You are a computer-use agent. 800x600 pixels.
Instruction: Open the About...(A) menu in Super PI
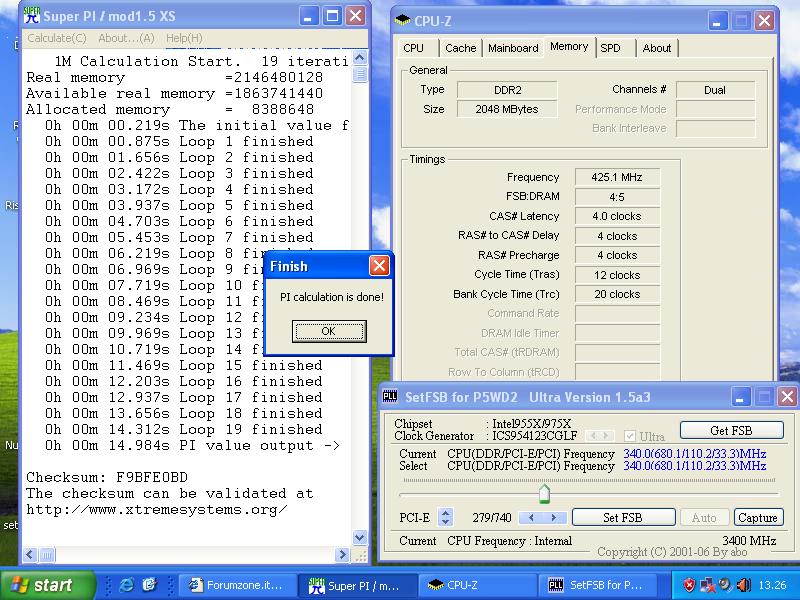click(126, 38)
